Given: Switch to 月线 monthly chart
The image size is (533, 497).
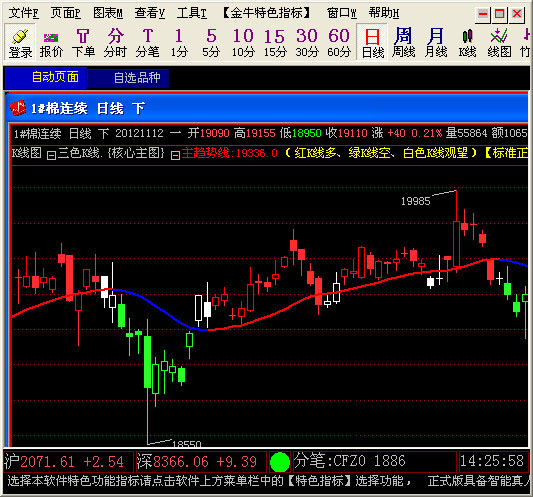Looking at the screenshot, I should 436,42.
